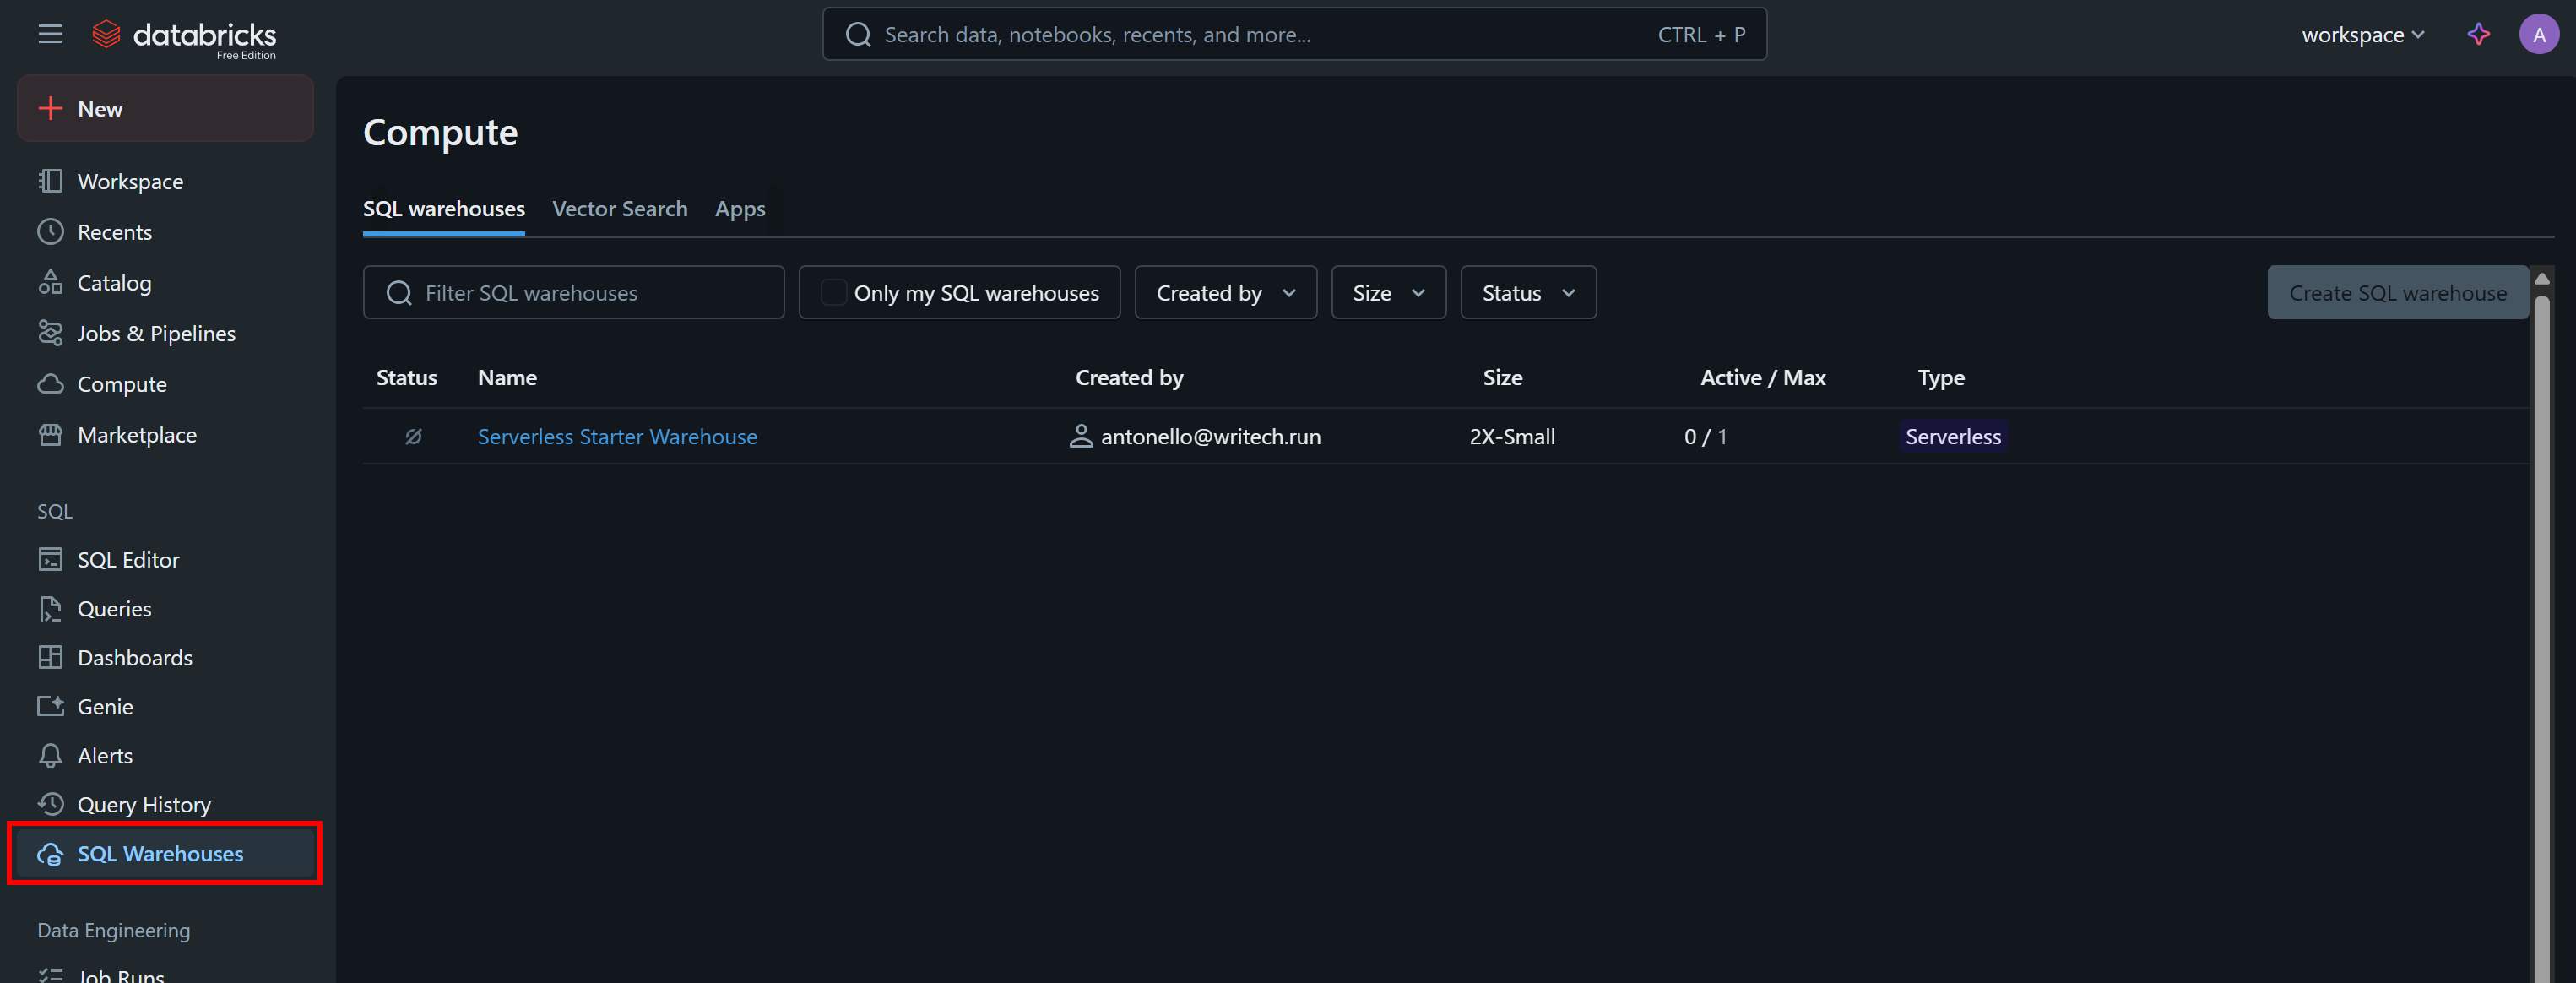Open the Marketplace icon in sidebar
This screenshot has width=2576, height=983.
51,434
